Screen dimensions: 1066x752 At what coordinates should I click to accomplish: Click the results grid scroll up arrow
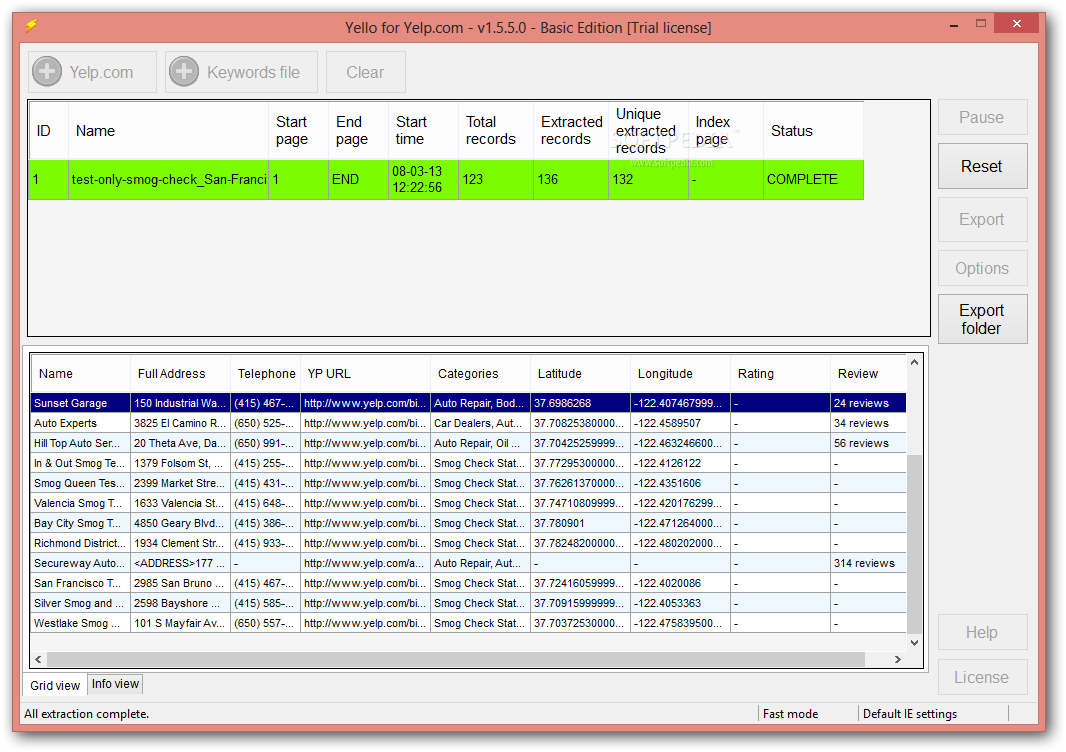point(914,362)
